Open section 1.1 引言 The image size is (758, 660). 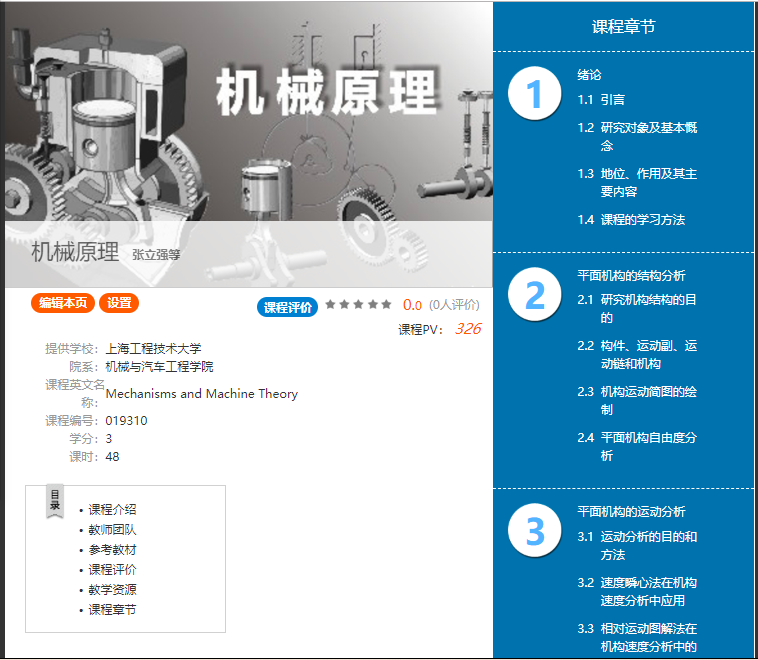pyautogui.click(x=613, y=100)
